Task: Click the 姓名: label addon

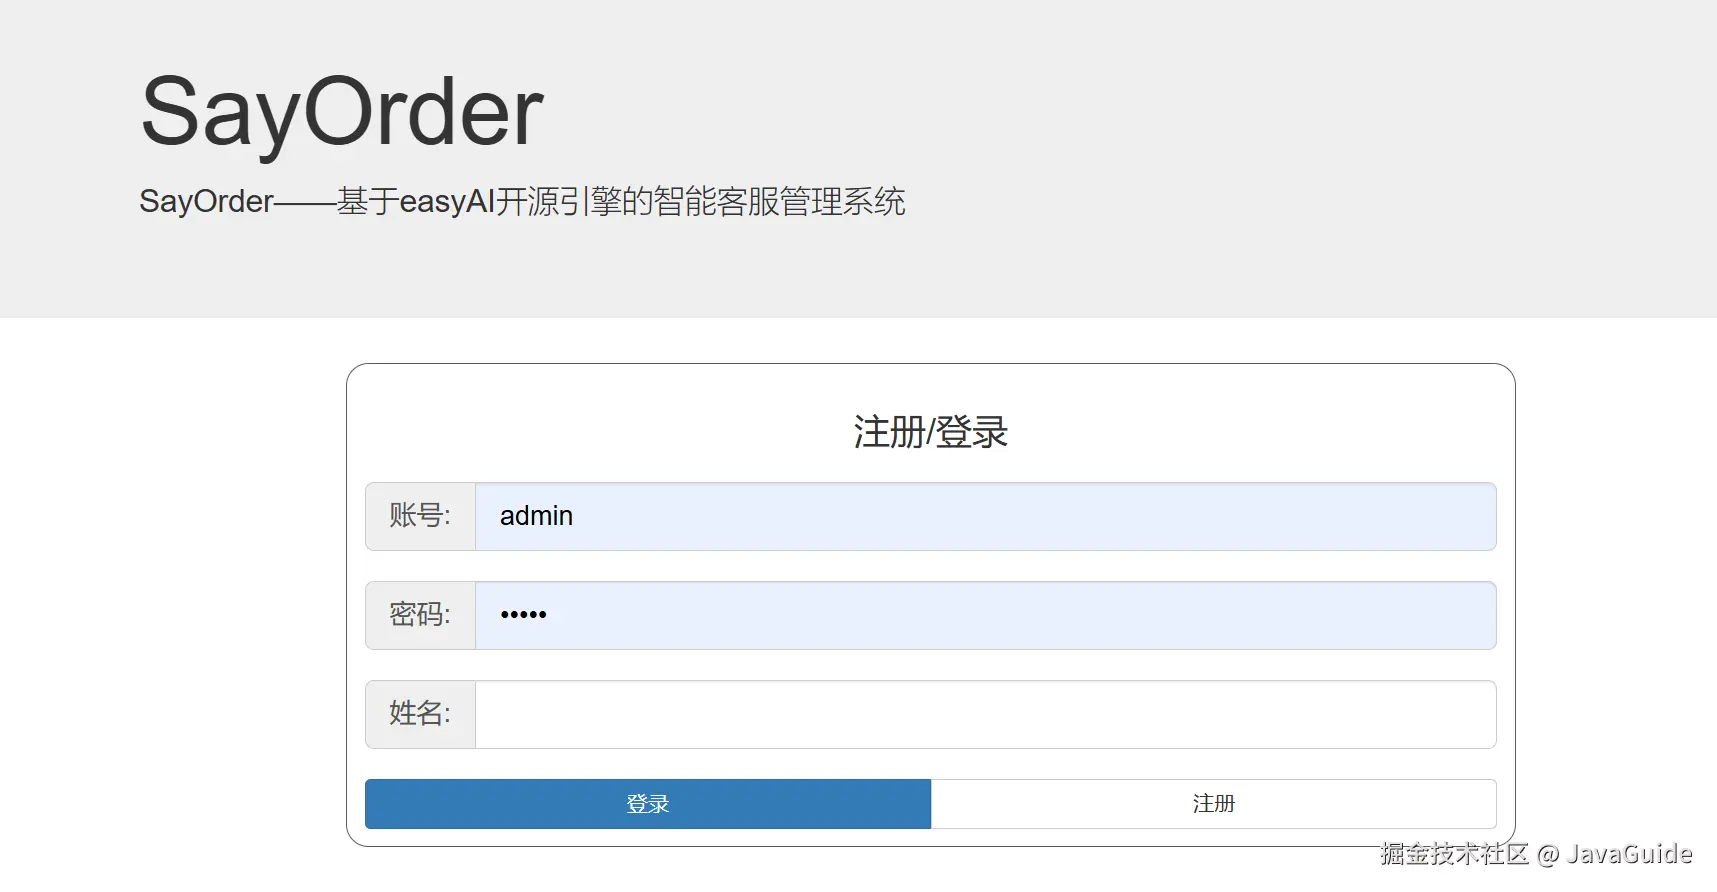Action: pyautogui.click(x=420, y=714)
